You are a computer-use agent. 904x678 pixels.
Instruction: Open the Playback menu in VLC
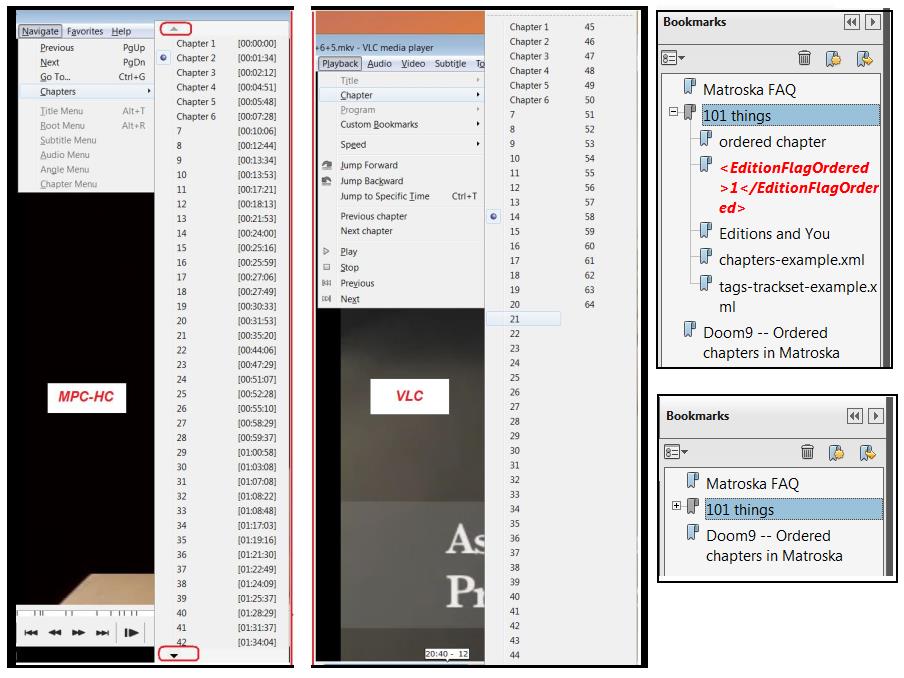pos(340,63)
